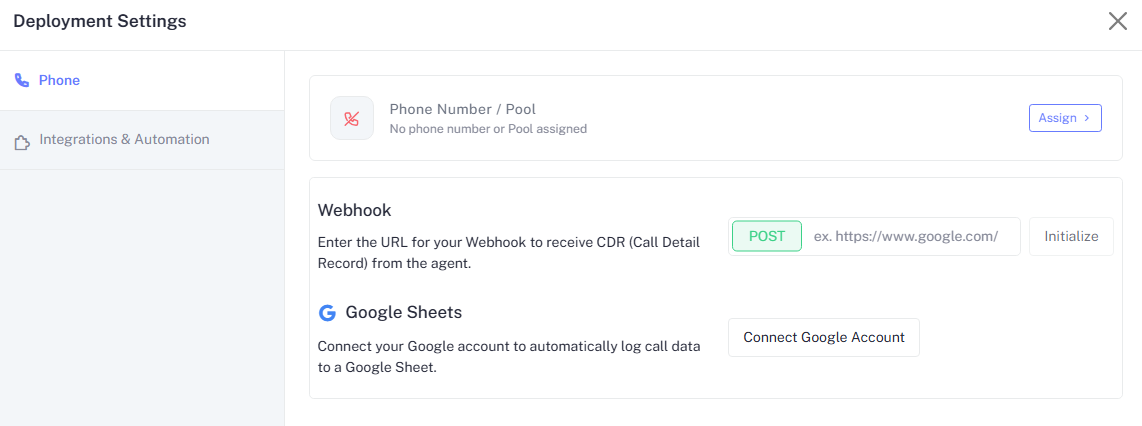The width and height of the screenshot is (1142, 426).
Task: Click the green POST method badge
Action: click(767, 236)
